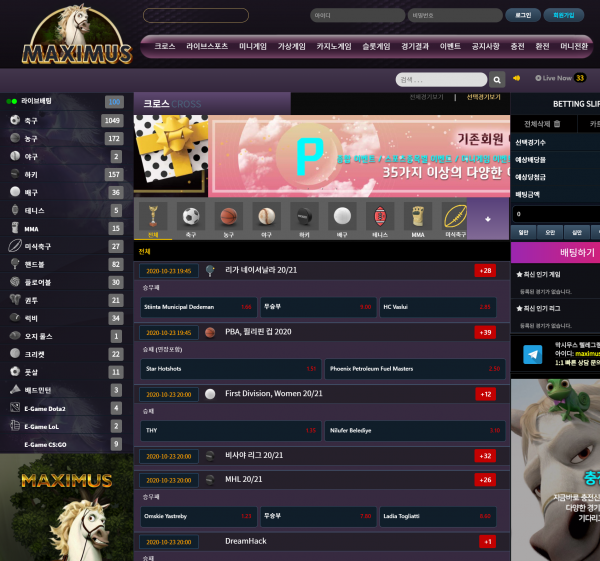
Task: Expand +28 more bets for Liga Nationala
Action: 485,271
